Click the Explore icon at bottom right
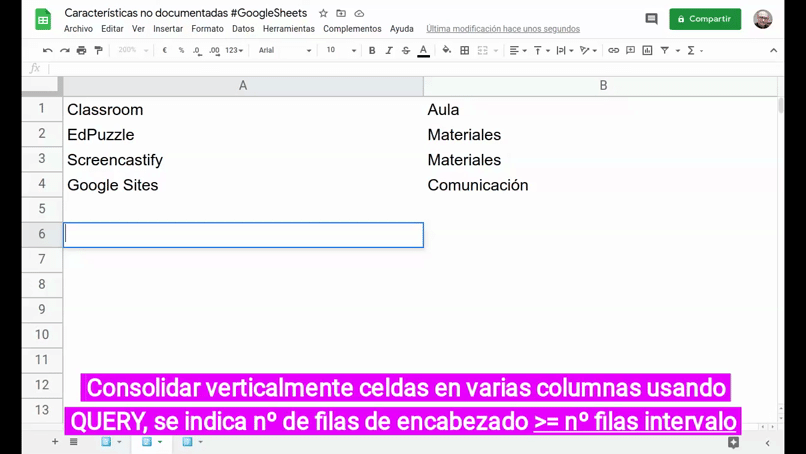806x454 pixels. 733,442
